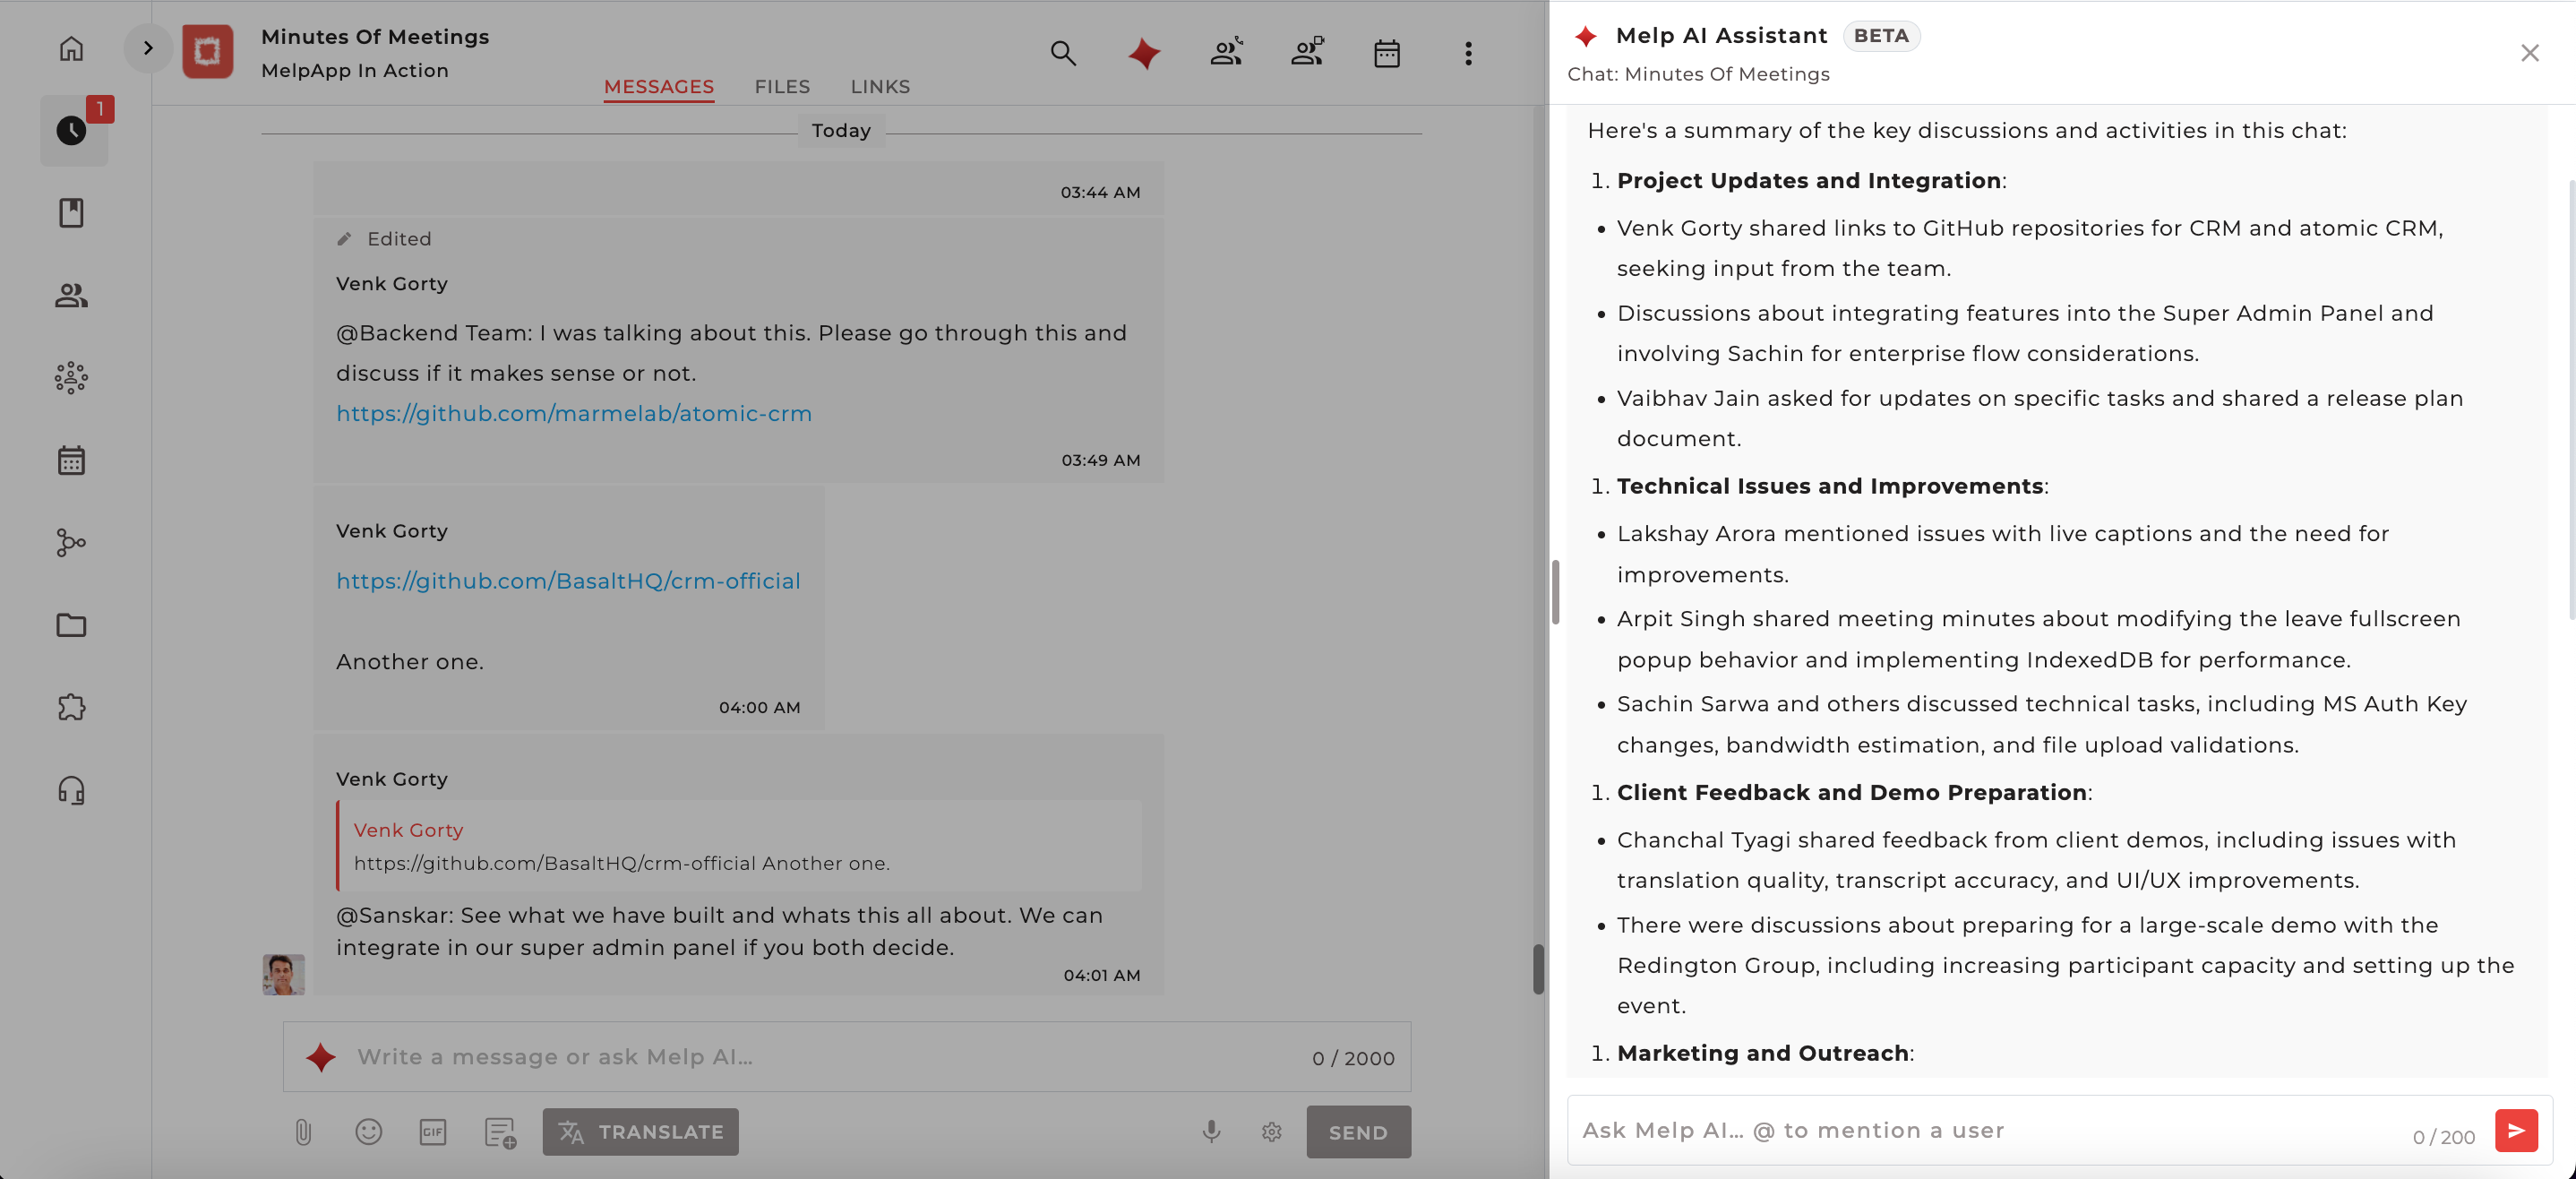Click the AI panel resize handle

tap(1555, 592)
